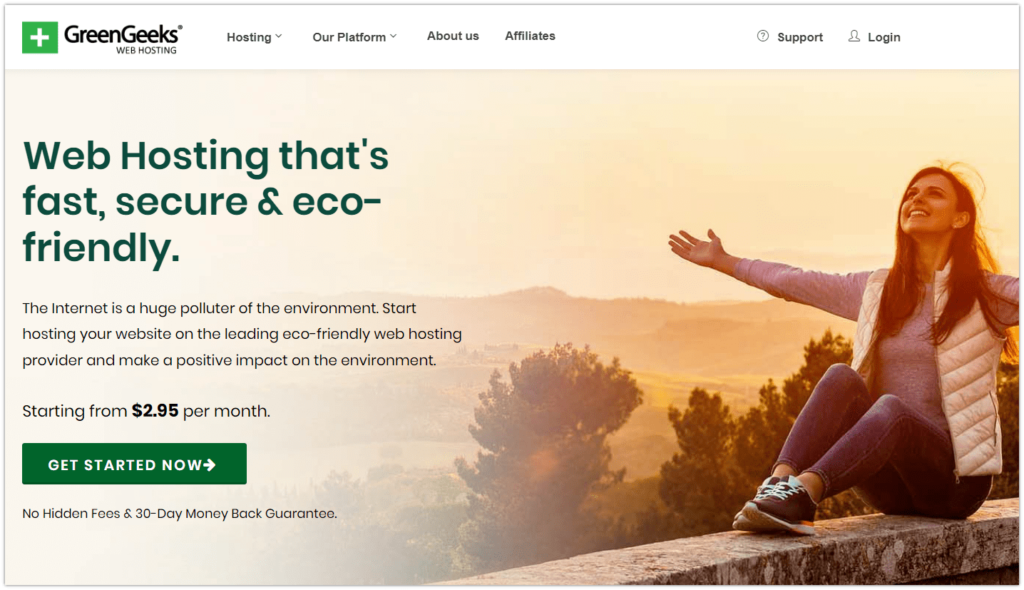Click the Login link text

click(884, 37)
